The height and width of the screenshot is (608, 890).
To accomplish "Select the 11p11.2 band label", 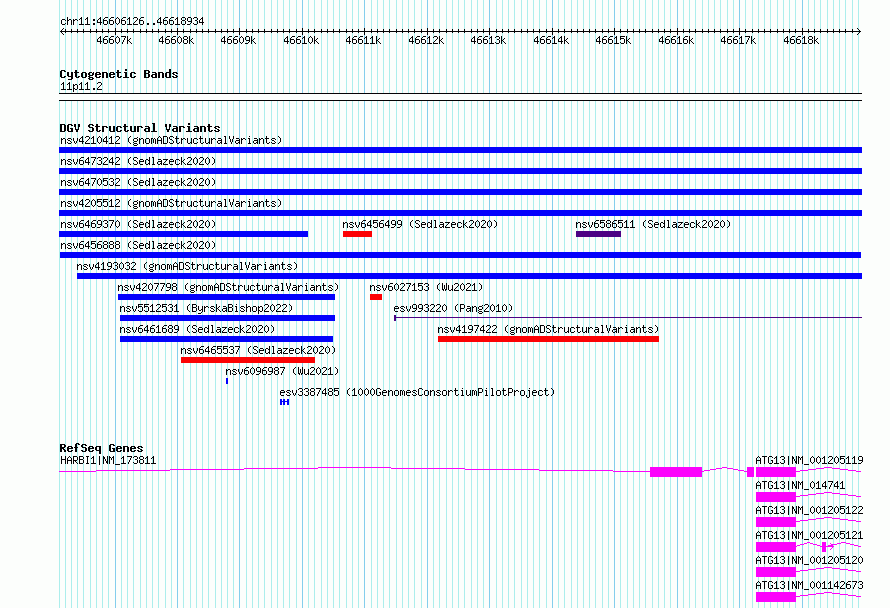I will (81, 87).
